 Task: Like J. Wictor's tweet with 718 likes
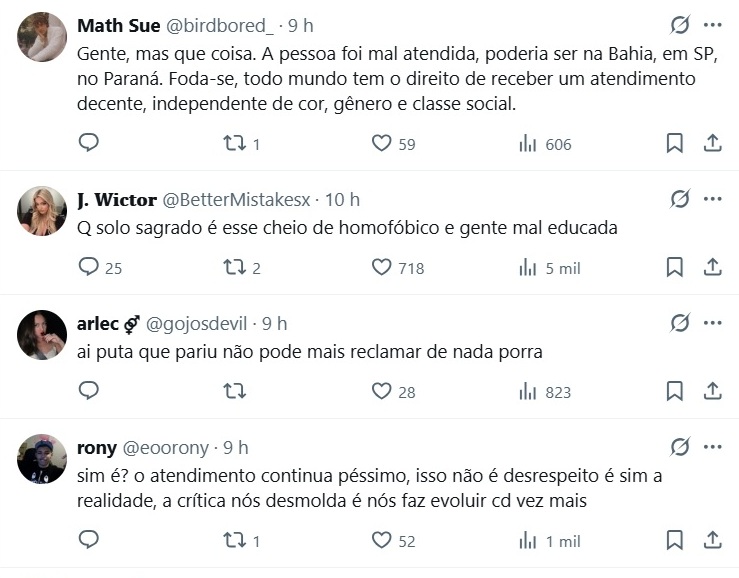pyautogui.click(x=381, y=267)
